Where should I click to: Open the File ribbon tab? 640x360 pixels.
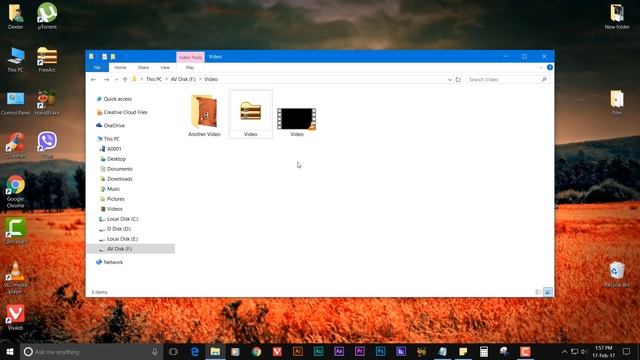(97, 67)
